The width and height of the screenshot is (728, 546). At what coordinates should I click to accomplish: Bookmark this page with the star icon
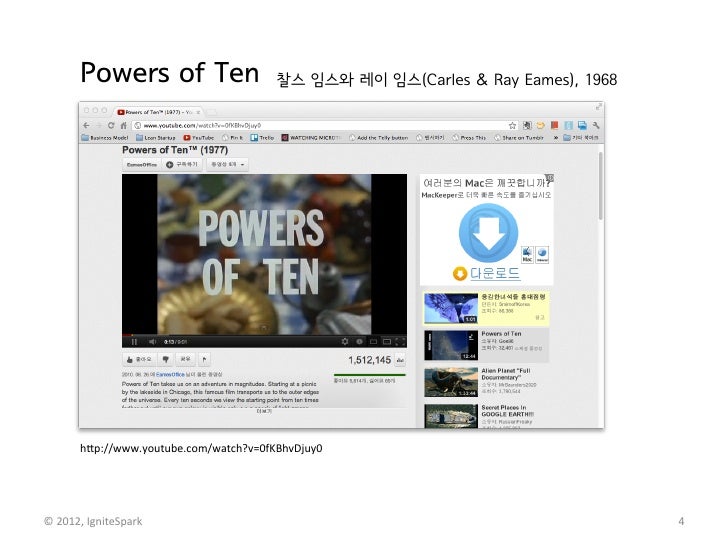point(512,125)
